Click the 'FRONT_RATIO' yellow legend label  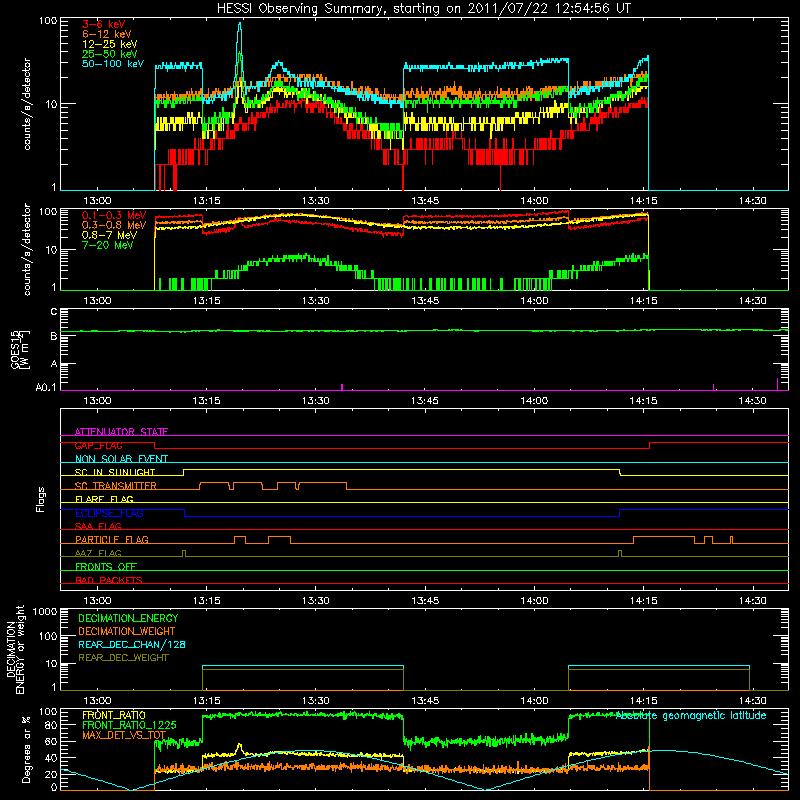(114, 715)
